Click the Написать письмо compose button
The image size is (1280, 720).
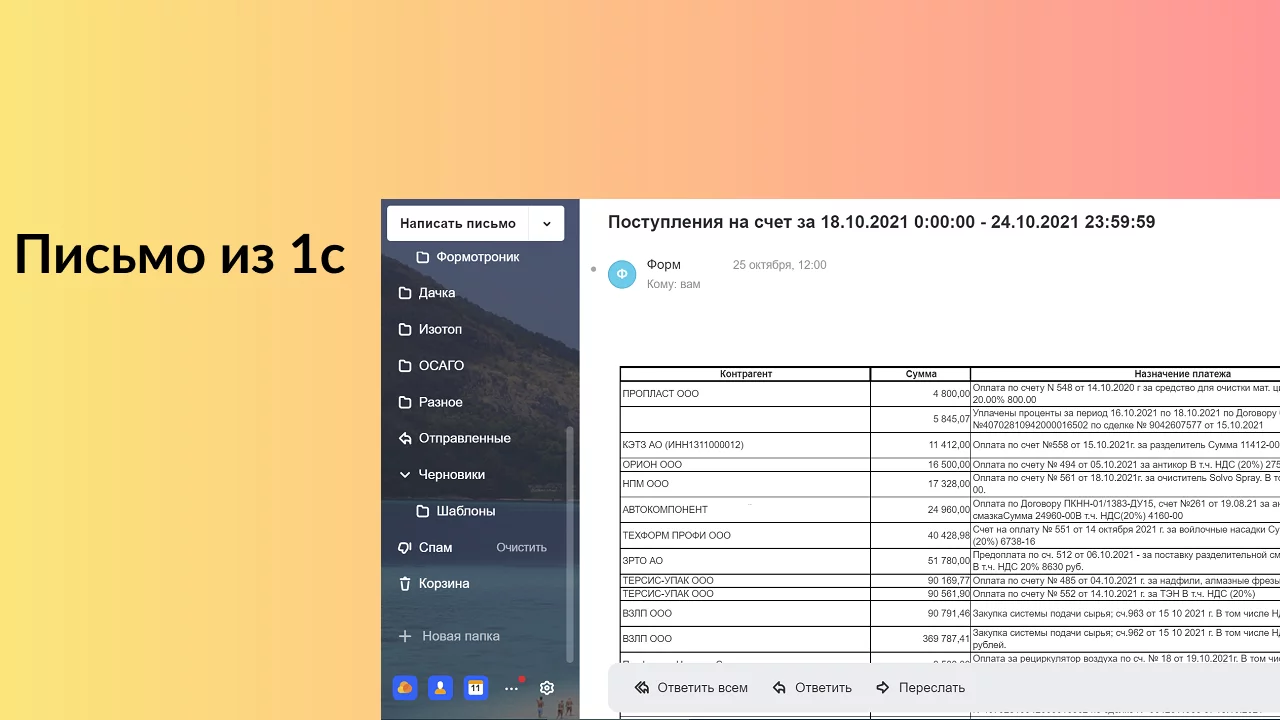pos(458,223)
